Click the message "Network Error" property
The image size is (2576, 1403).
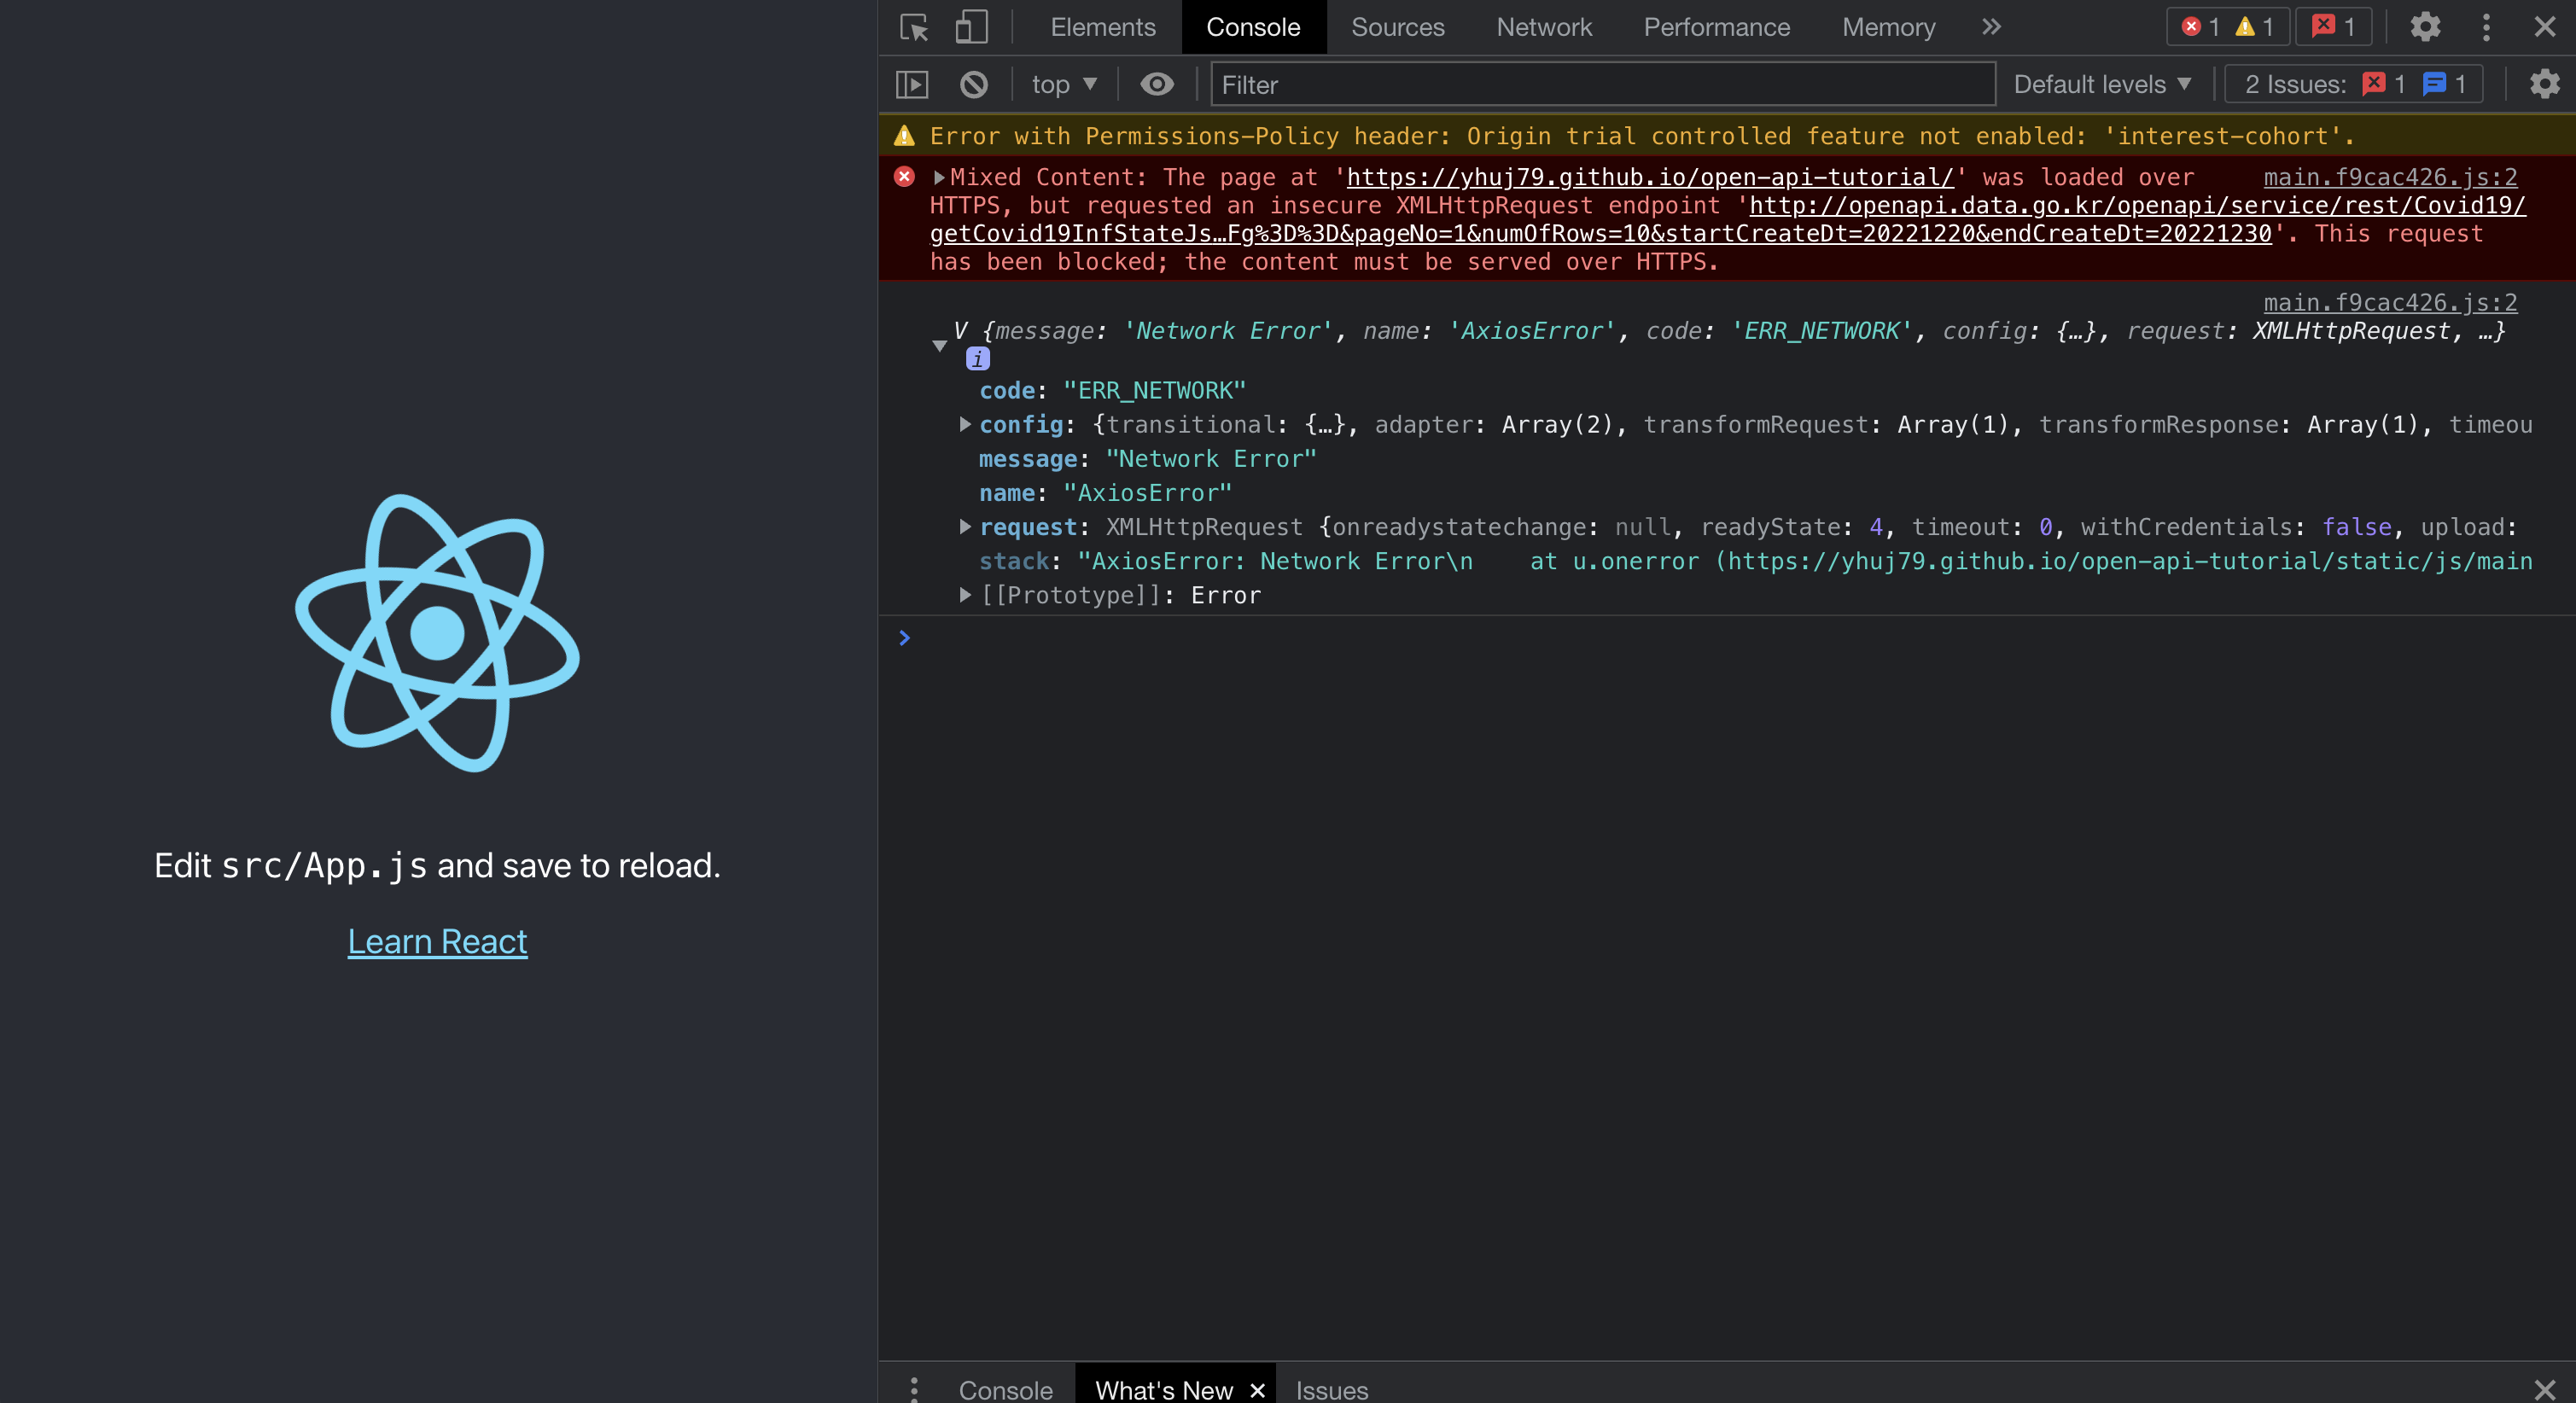click(1148, 459)
